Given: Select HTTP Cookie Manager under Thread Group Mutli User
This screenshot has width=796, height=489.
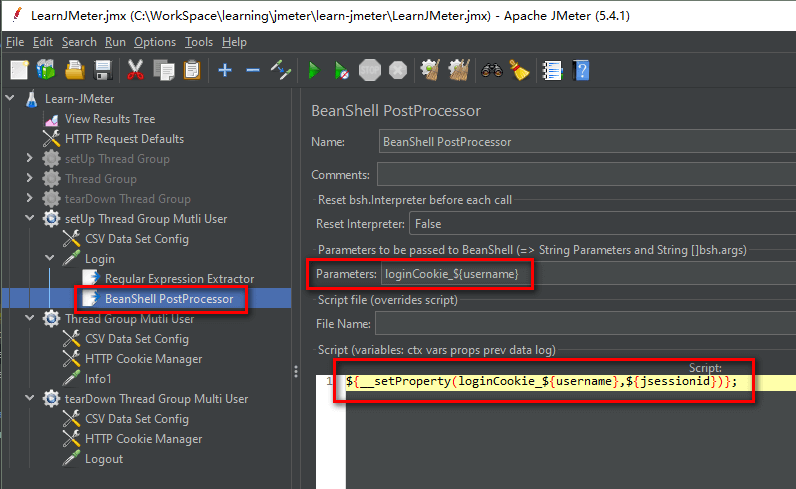Looking at the screenshot, I should (143, 358).
